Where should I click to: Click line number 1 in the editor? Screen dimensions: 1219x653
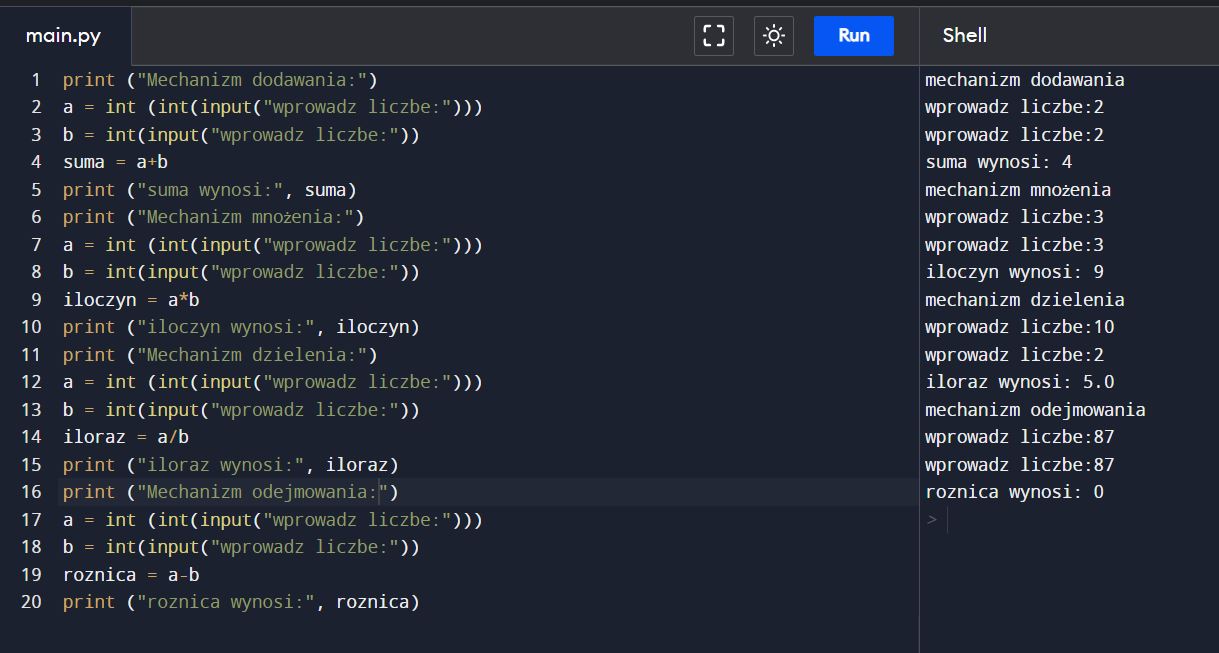tap(35, 79)
